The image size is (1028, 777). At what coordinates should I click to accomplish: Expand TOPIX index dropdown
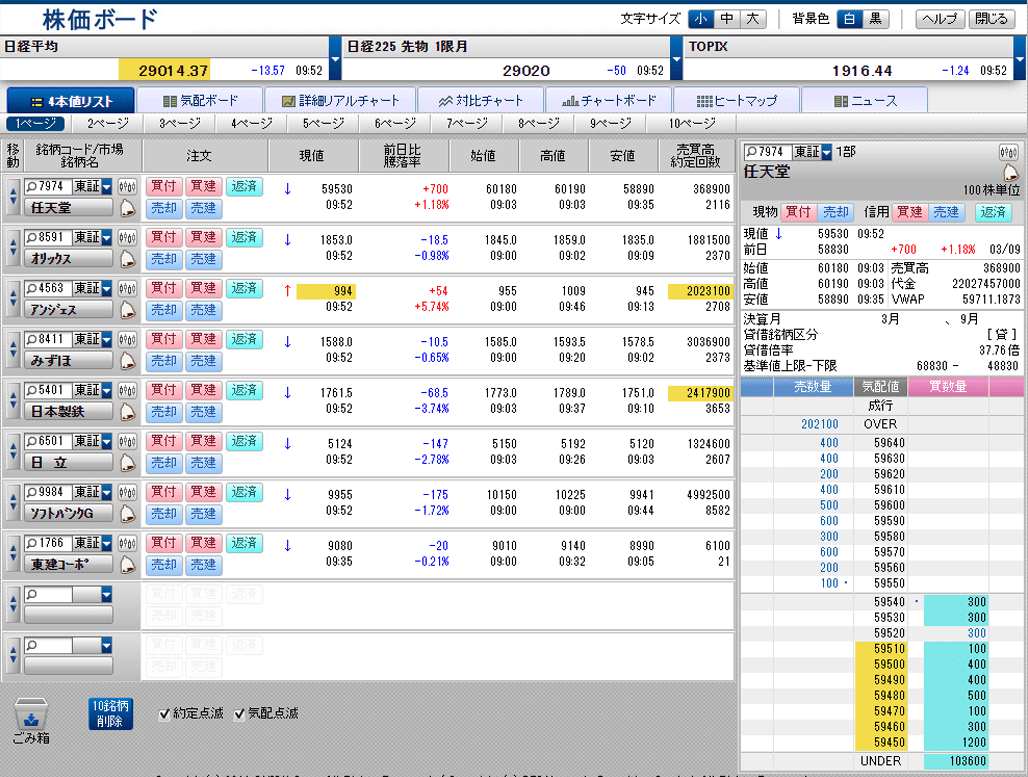coord(1020,58)
